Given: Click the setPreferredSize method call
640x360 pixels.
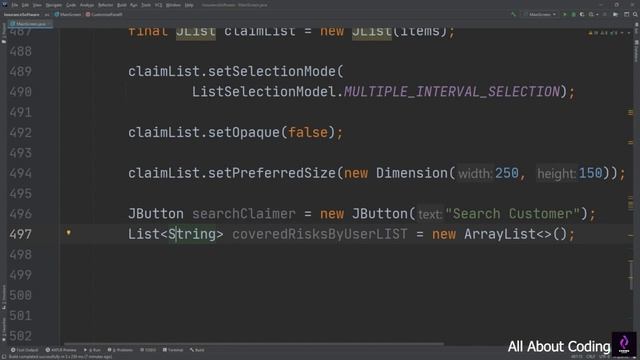Looking at the screenshot, I should tap(271, 173).
